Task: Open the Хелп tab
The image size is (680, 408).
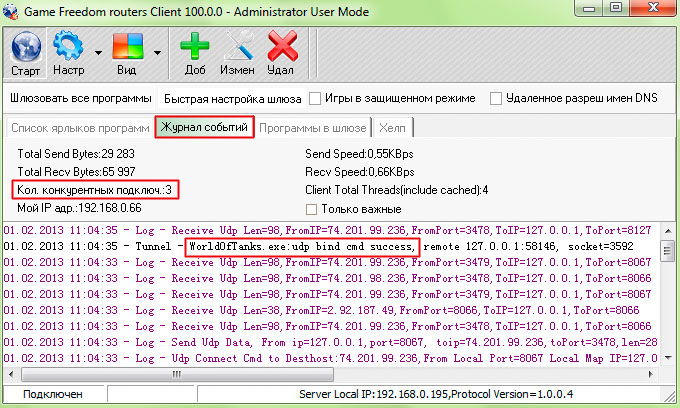Action: point(392,128)
